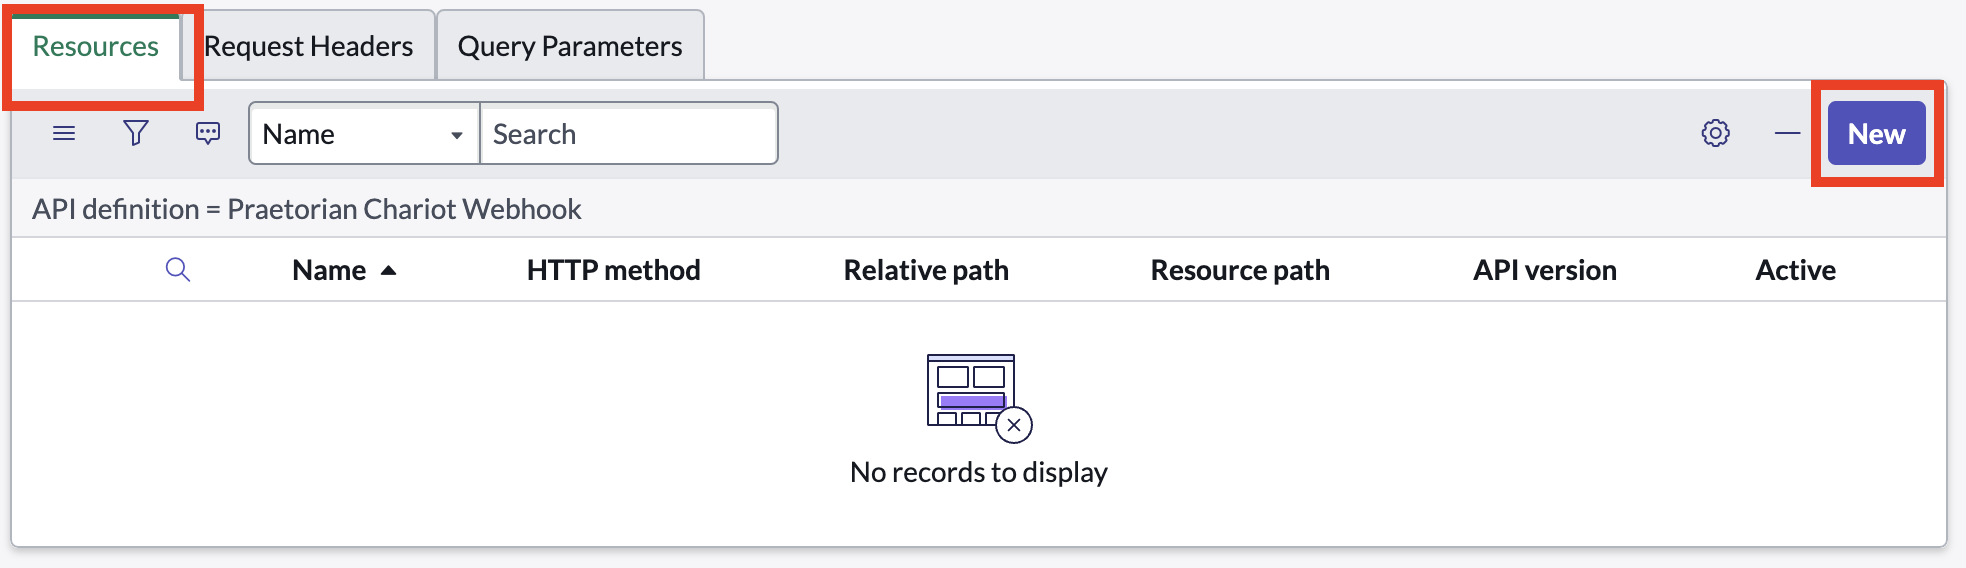Click the Name sort ascending arrow
Viewport: 1966px width, 568px height.
(389, 271)
